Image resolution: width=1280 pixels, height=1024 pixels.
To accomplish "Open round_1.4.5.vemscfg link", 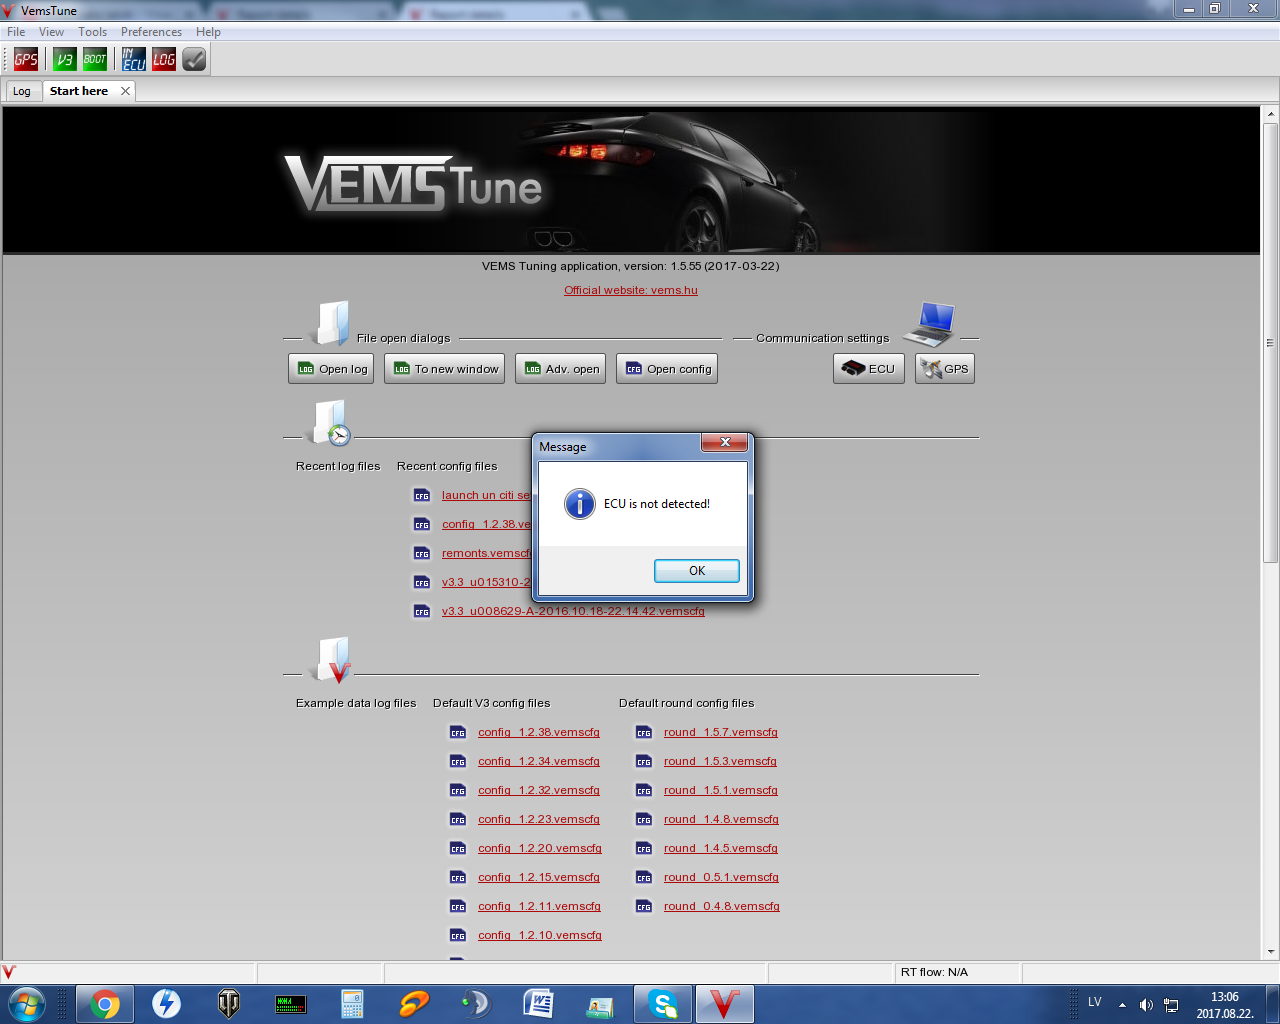I will (721, 848).
